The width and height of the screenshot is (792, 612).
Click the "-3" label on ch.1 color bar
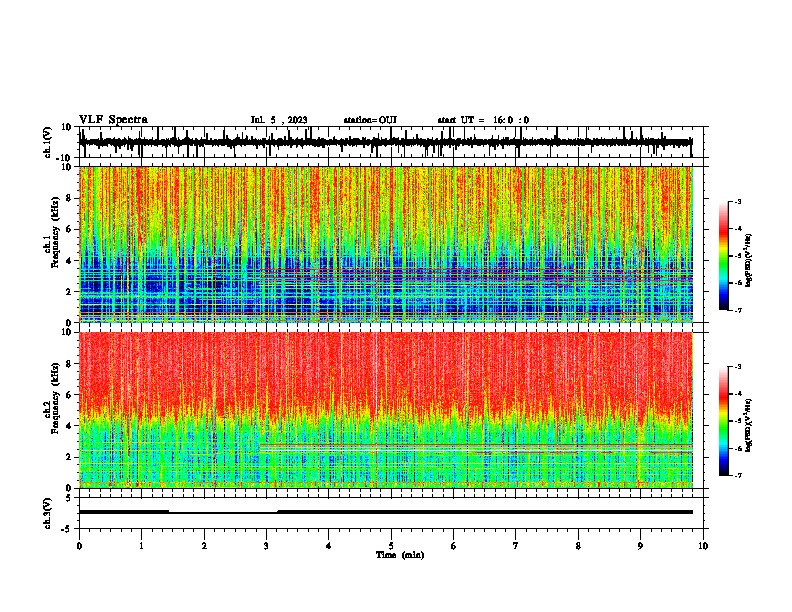(x=738, y=202)
